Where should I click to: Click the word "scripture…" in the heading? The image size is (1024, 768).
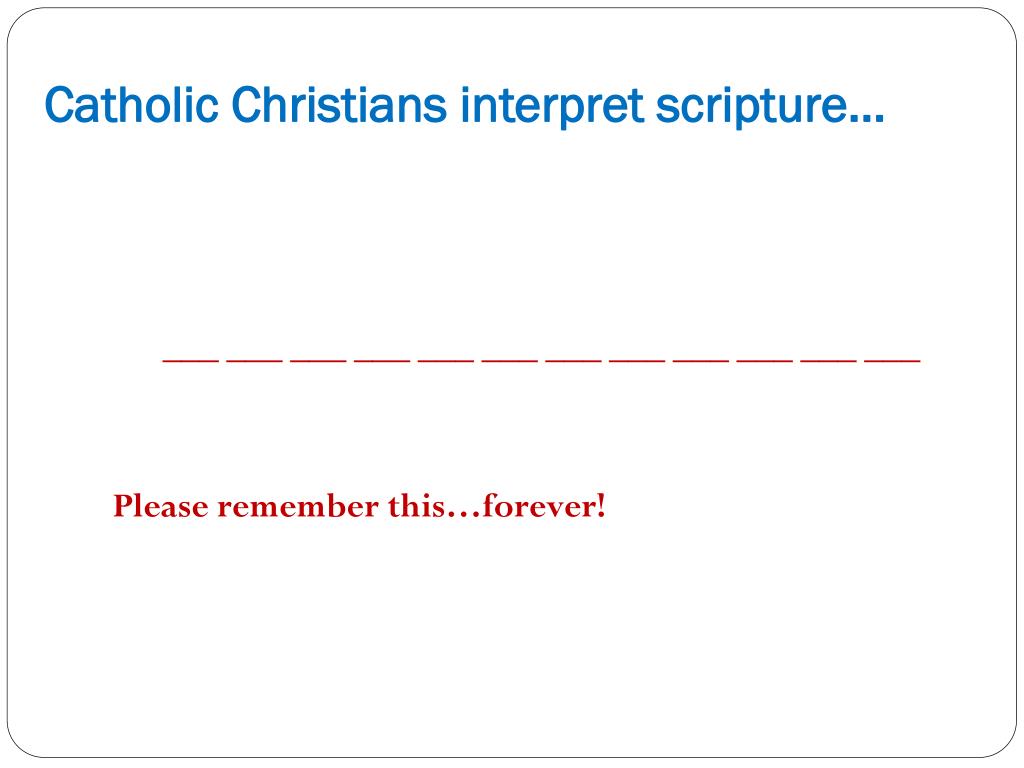770,106
